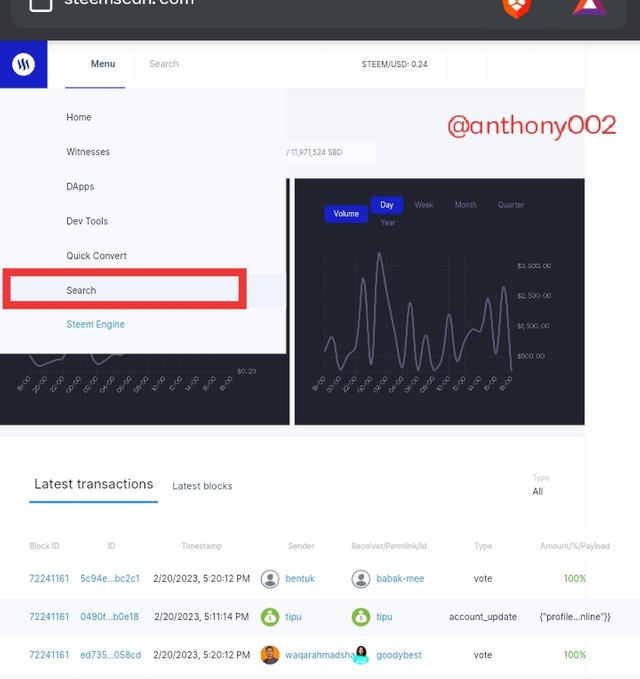
Task: Open transaction ID ed735...058cd
Action: [x=110, y=655]
